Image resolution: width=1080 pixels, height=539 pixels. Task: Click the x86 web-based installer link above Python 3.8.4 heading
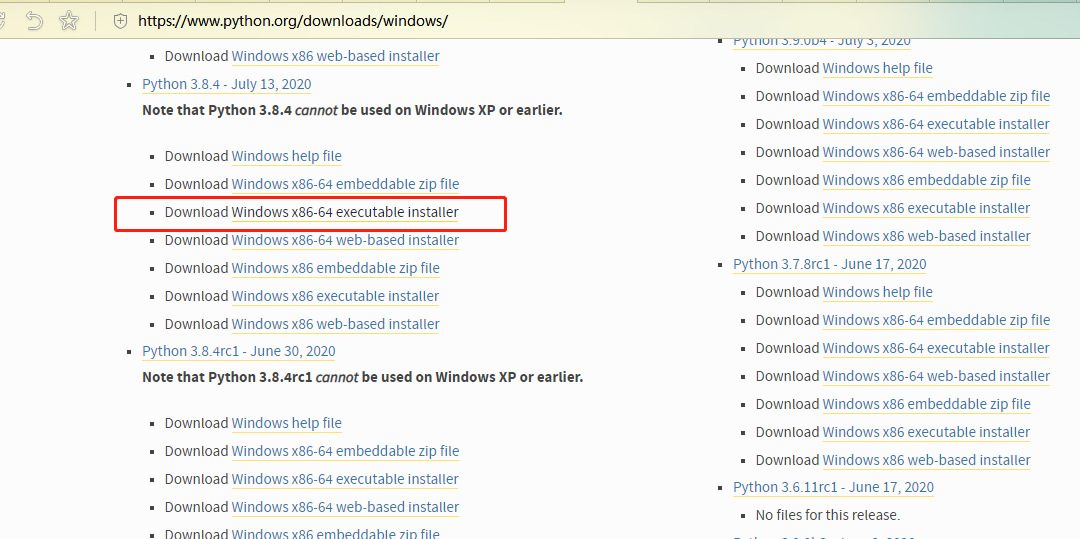coord(335,56)
